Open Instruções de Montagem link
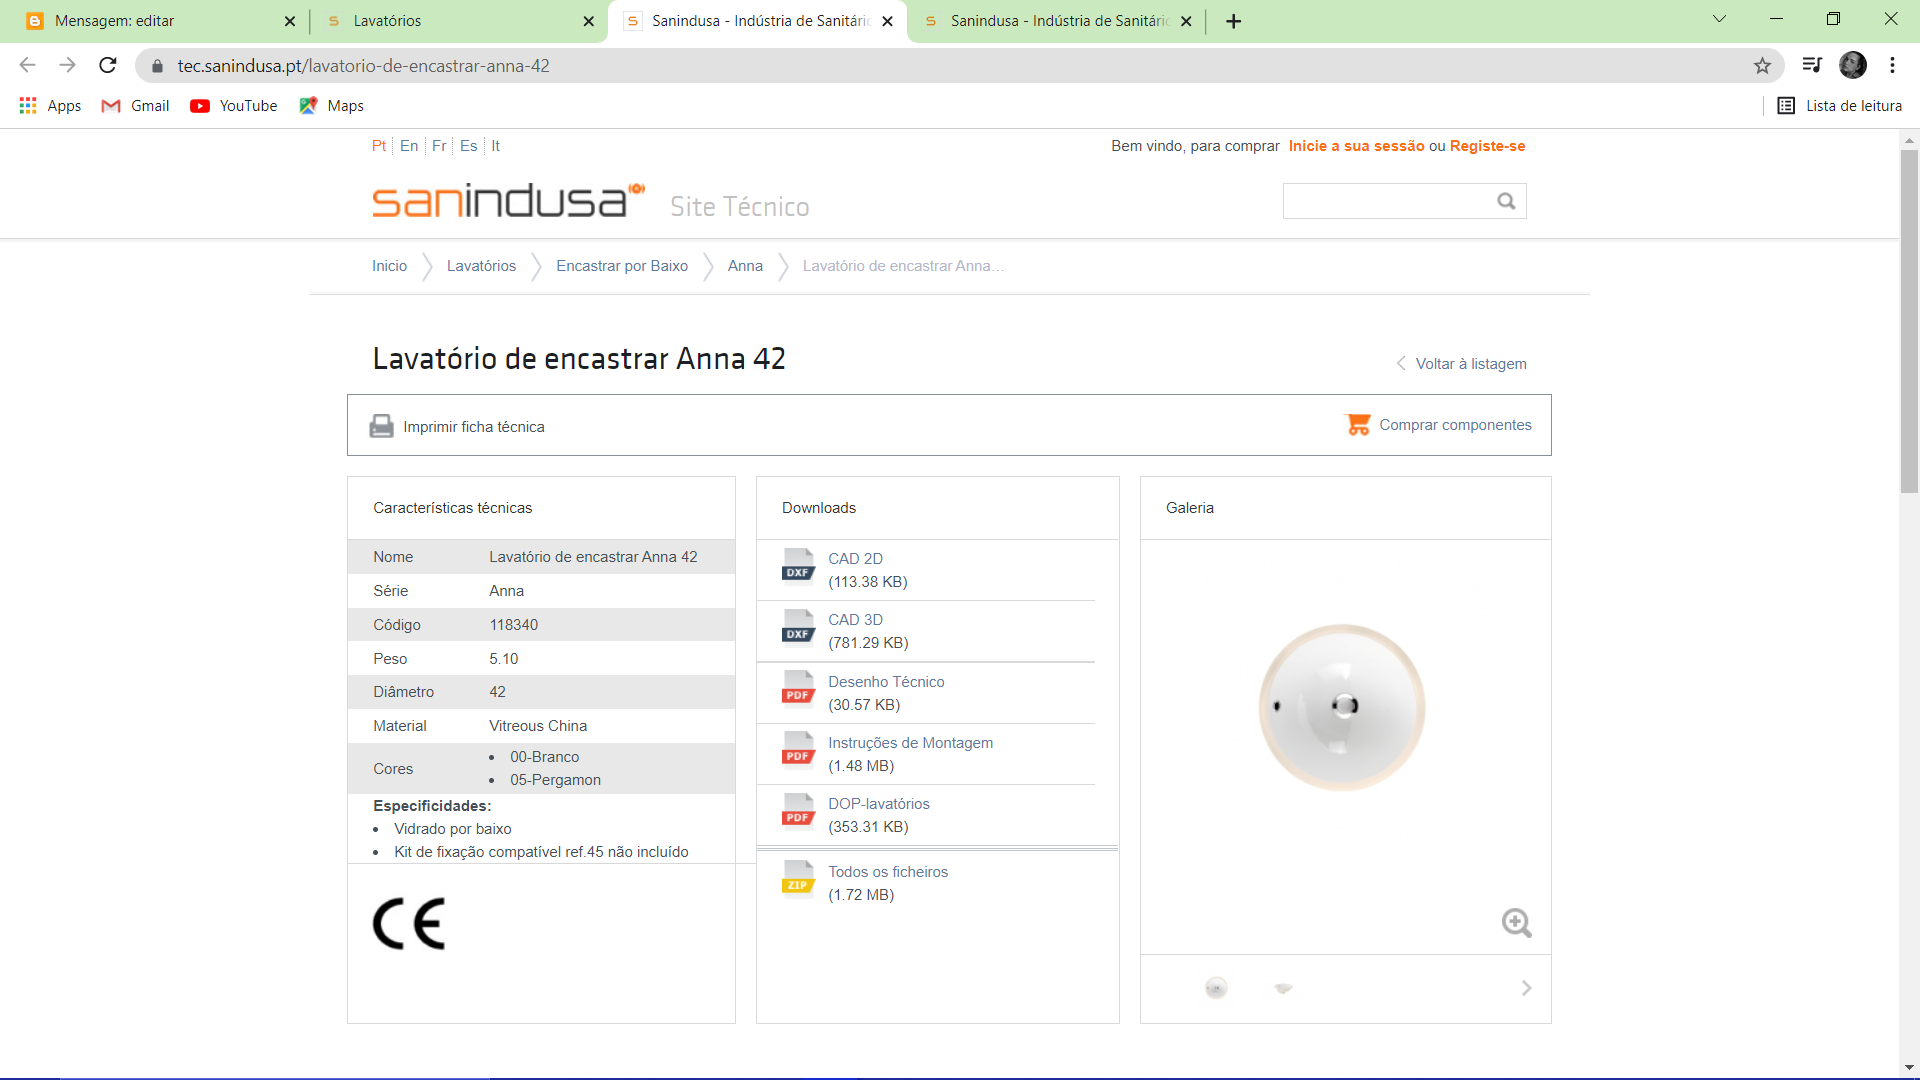The image size is (1920, 1080). [910, 743]
